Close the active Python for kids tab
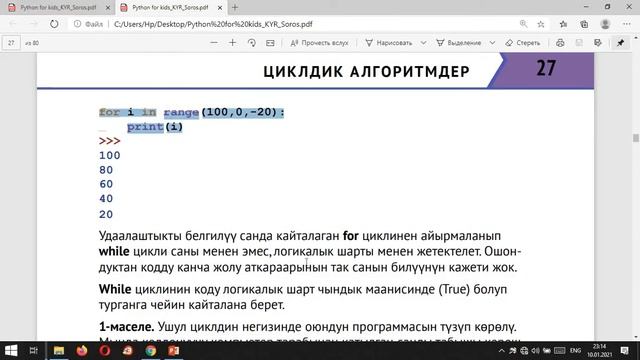The width and height of the screenshot is (640, 360). coord(220,7)
